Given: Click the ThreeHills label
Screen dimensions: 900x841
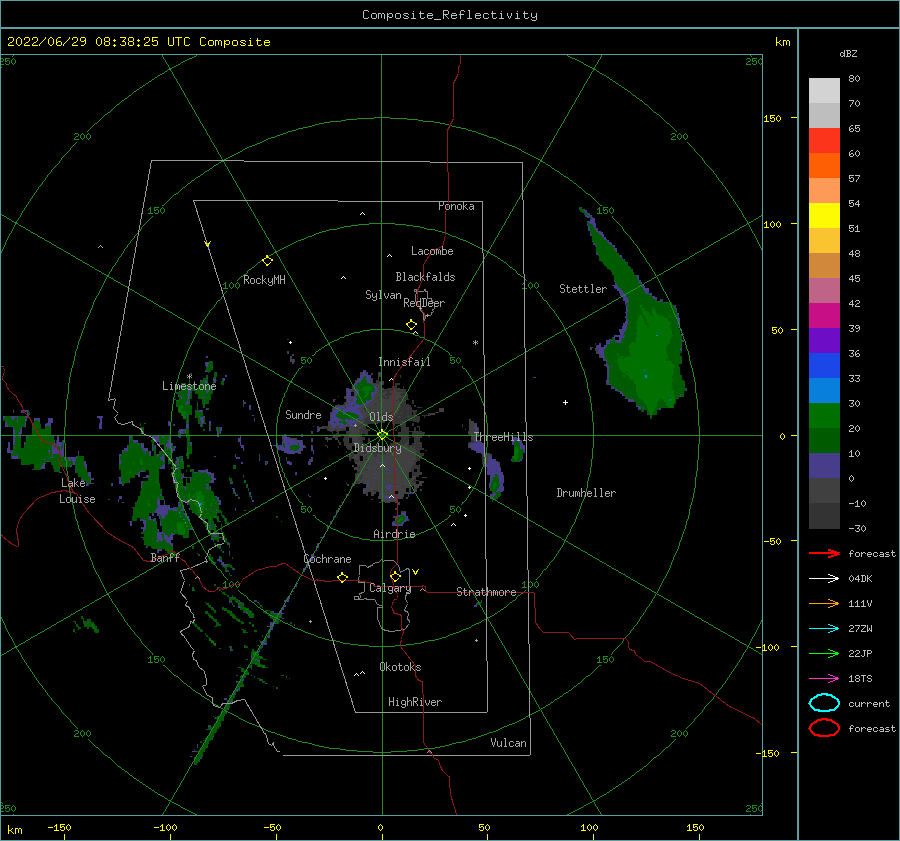Looking at the screenshot, I should click(x=503, y=437).
